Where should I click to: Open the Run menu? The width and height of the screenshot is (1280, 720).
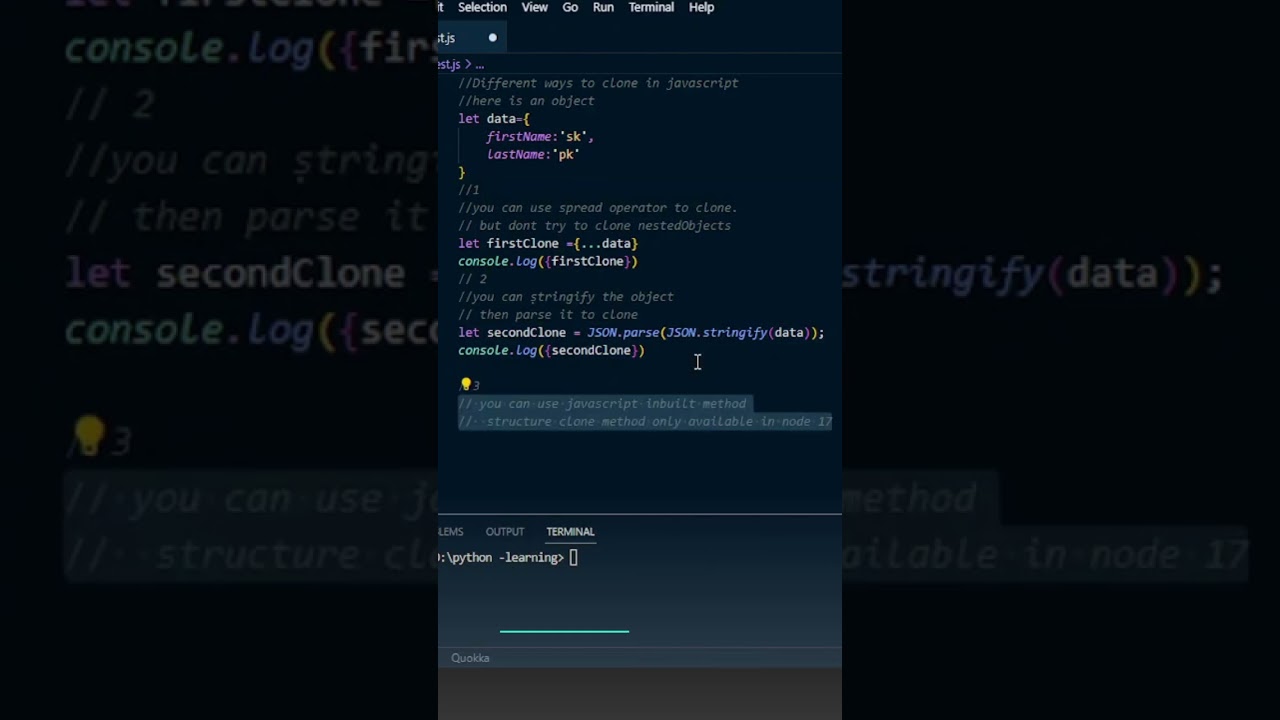[x=603, y=7]
